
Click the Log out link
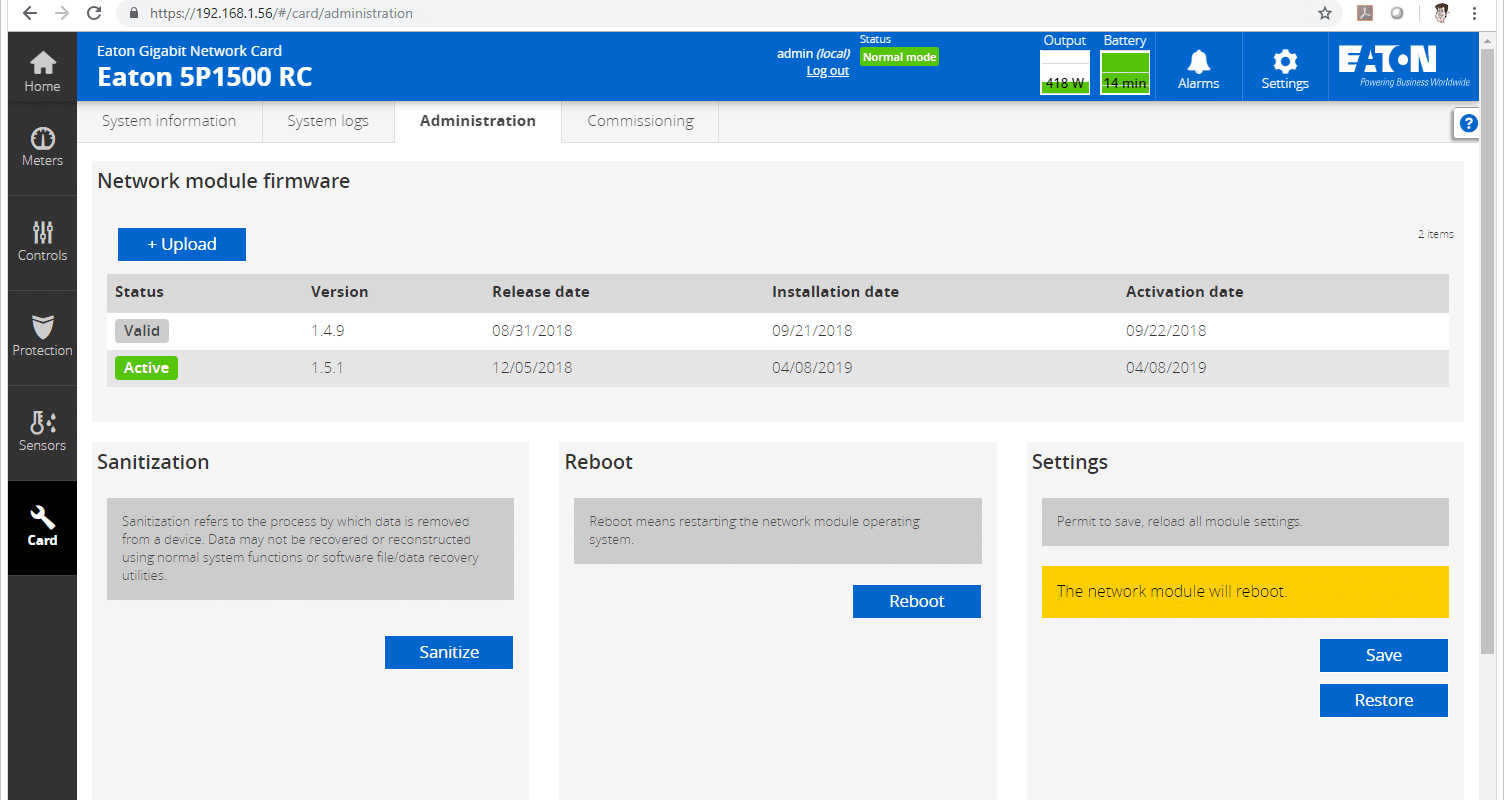[828, 71]
